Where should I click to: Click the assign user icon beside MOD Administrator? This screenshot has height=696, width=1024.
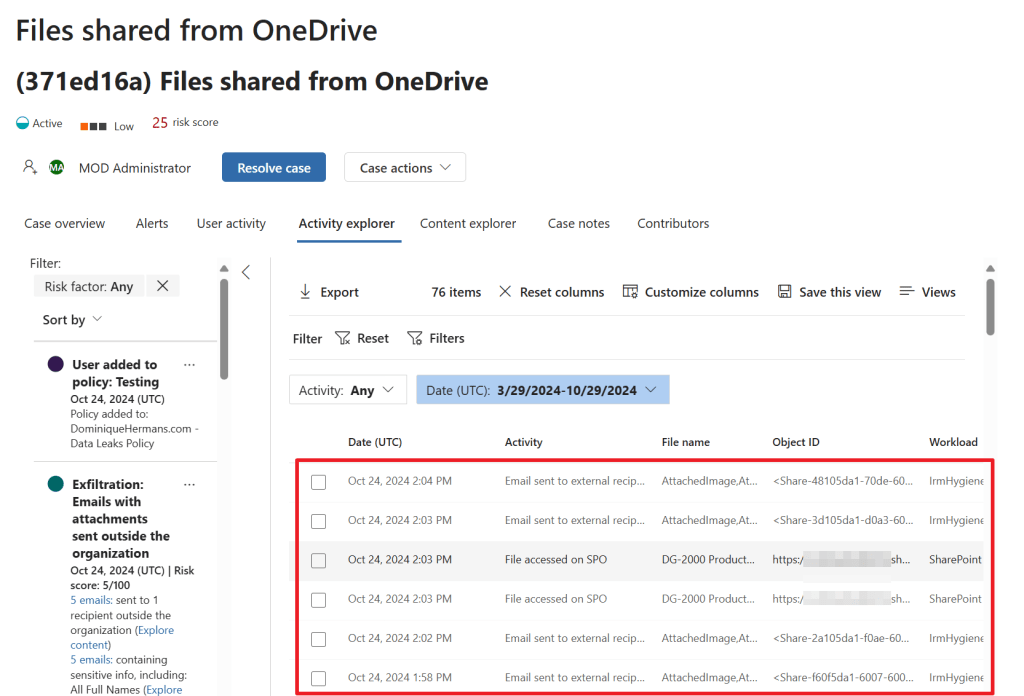coord(30,167)
